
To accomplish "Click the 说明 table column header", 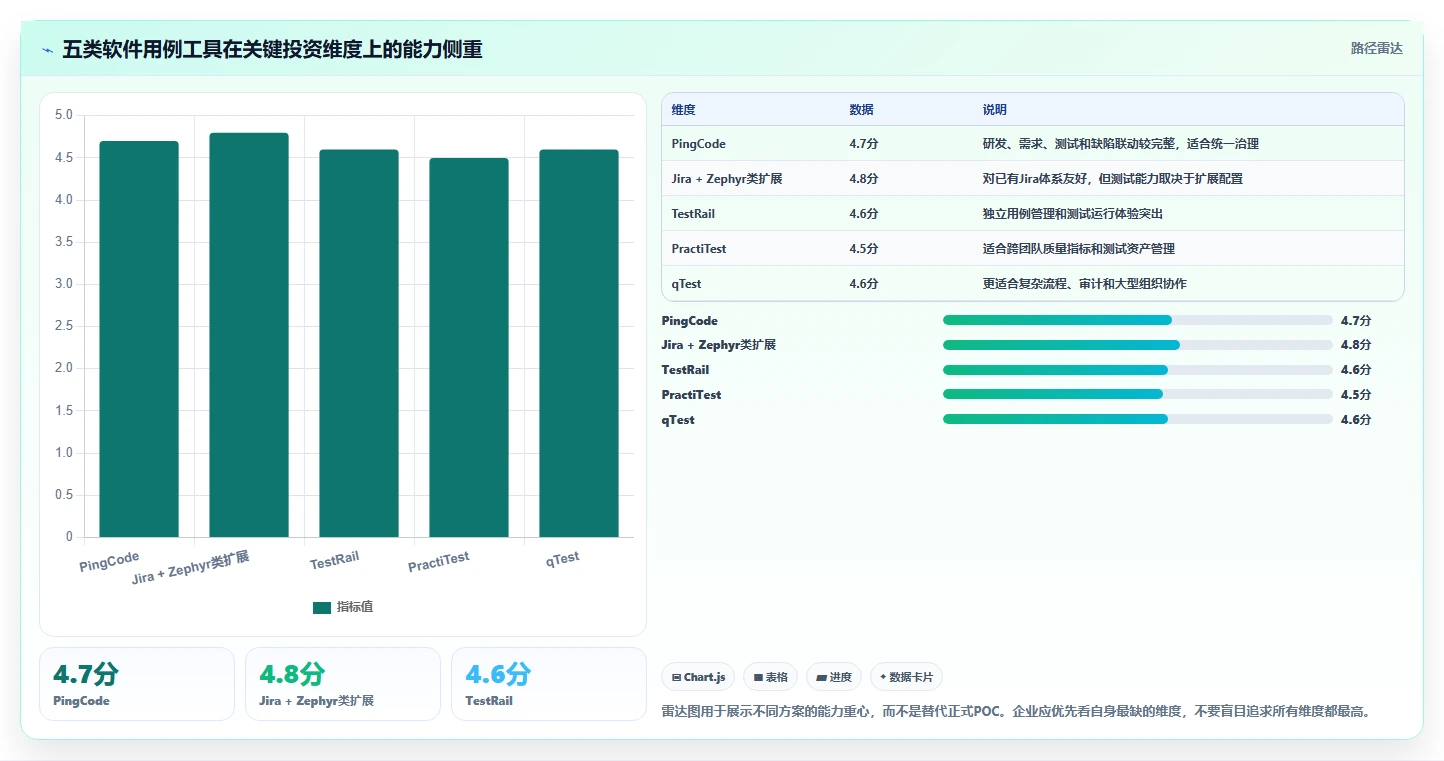I will (995, 110).
